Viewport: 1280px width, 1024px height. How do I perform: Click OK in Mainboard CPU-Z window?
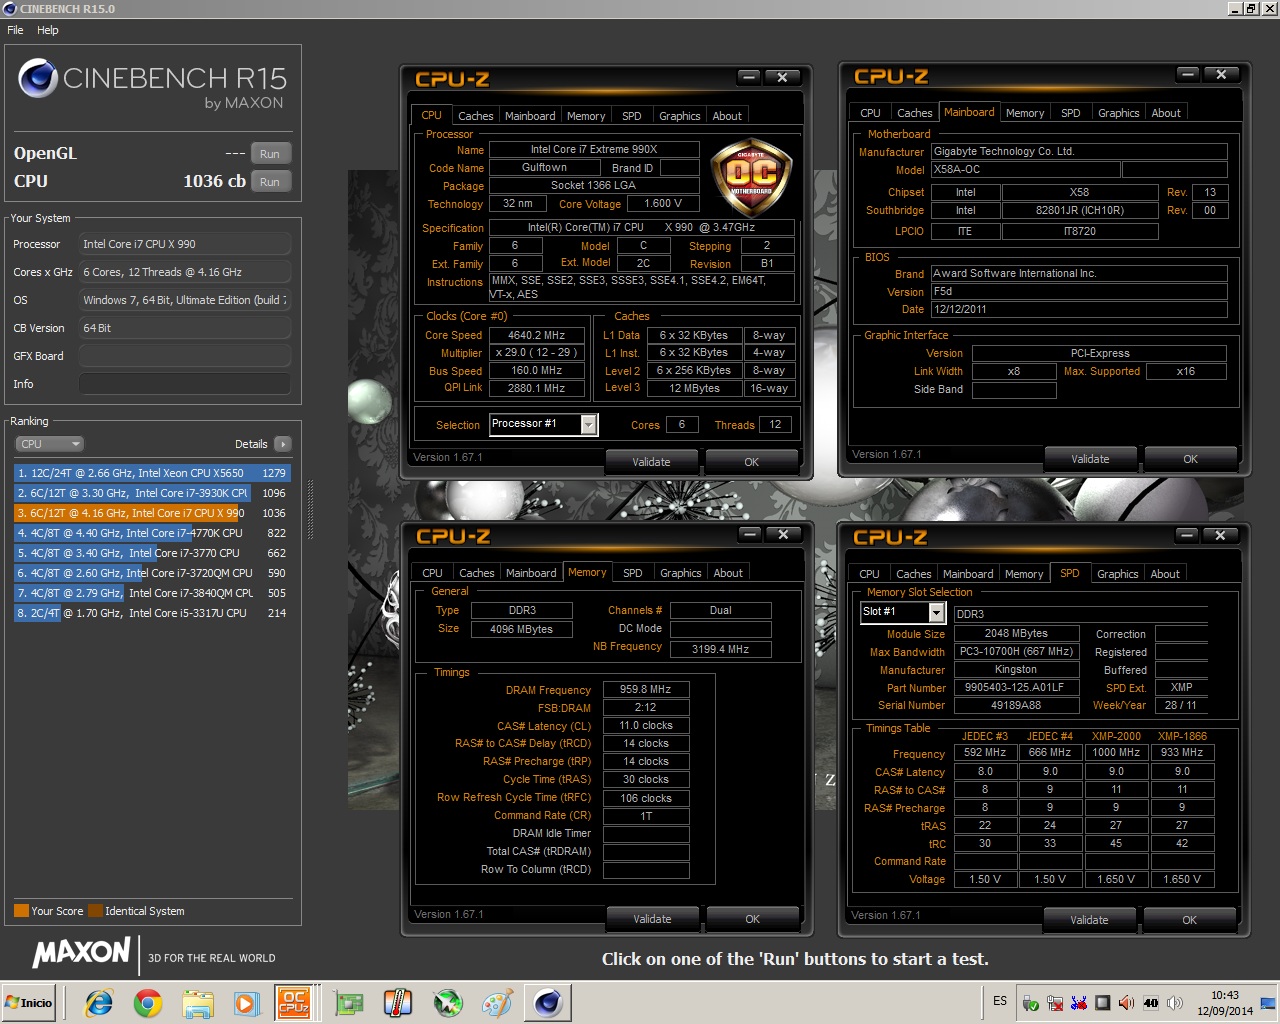(1190, 459)
